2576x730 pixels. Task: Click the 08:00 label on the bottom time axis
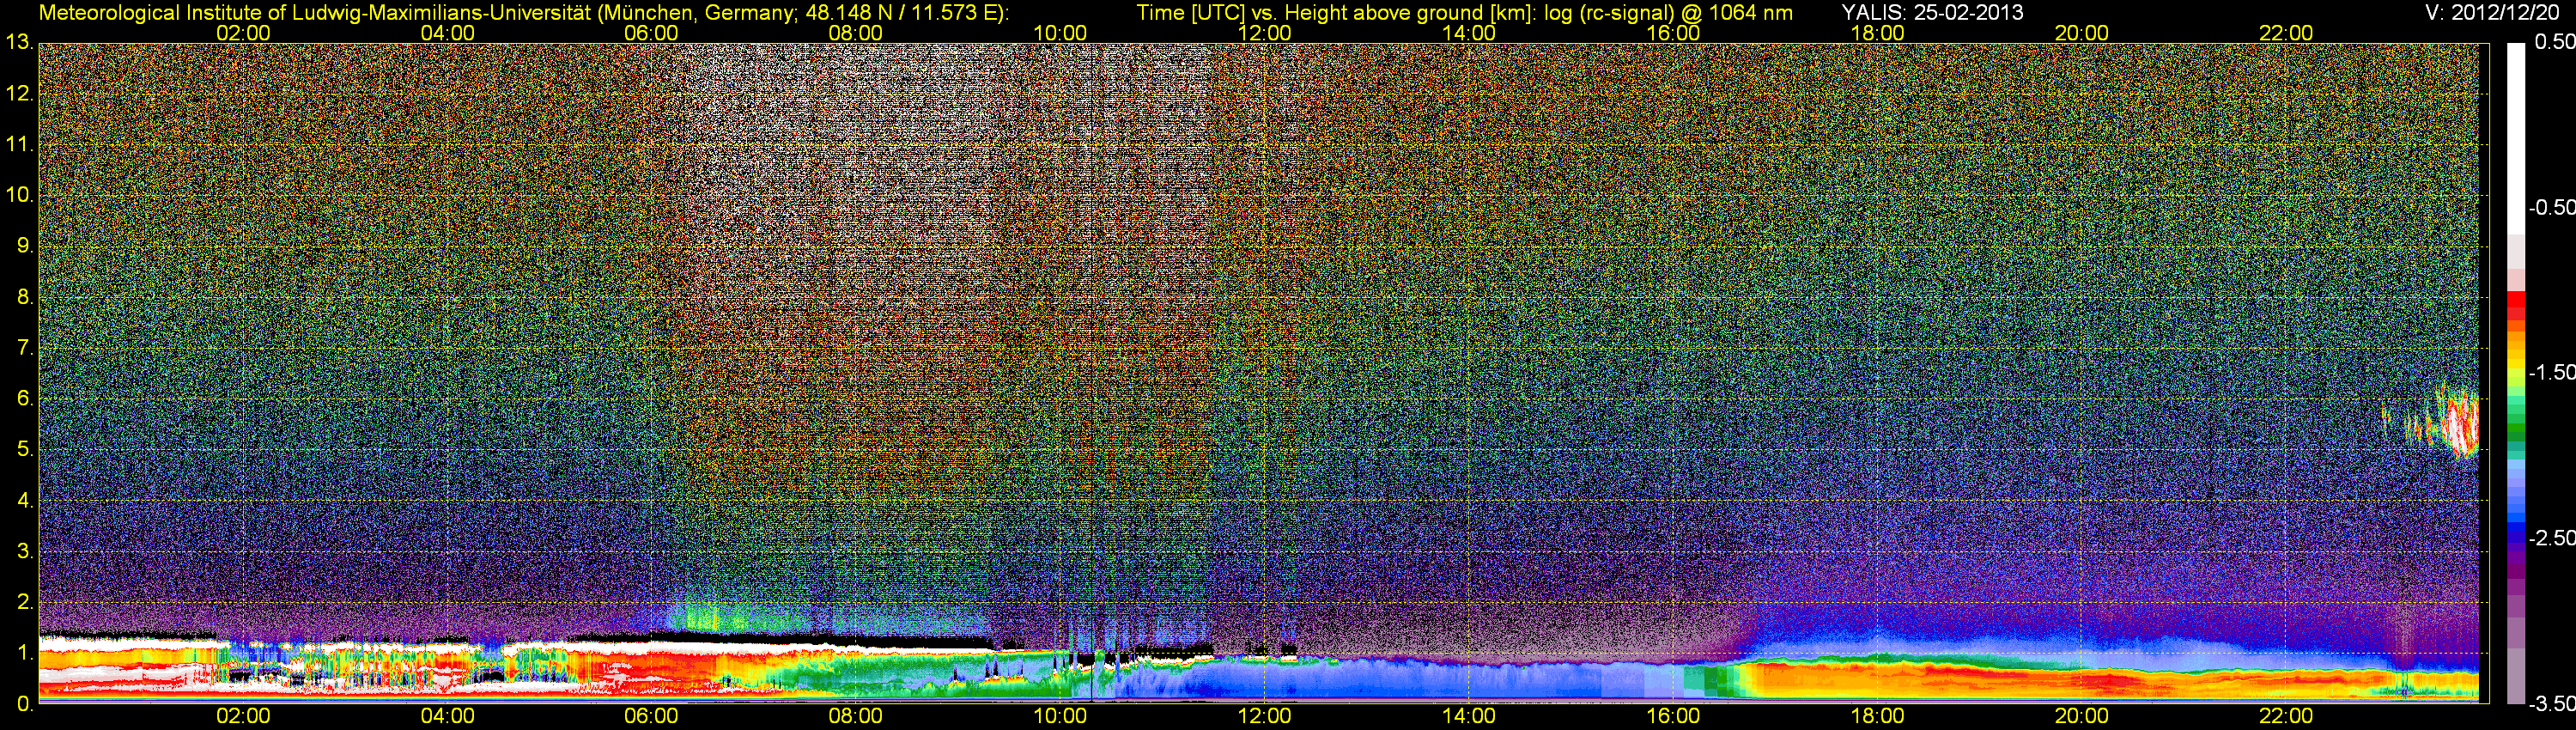coord(856,716)
